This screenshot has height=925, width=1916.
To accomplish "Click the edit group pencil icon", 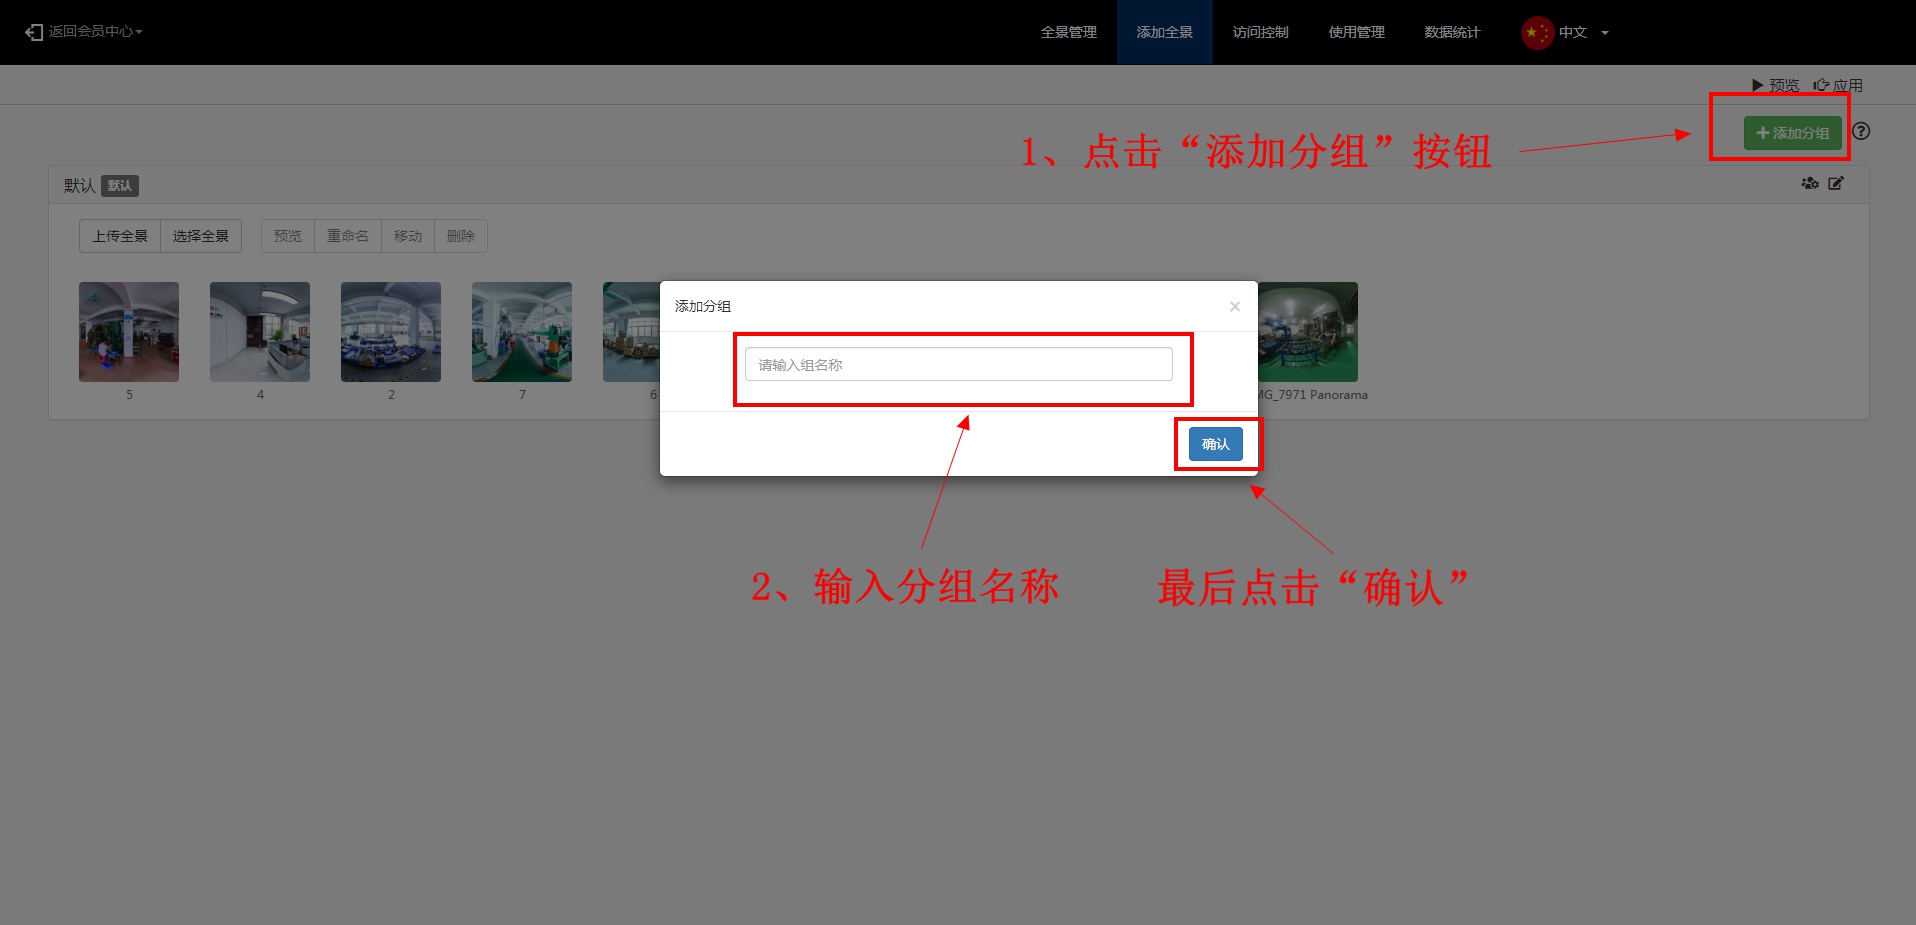I will 1836,183.
